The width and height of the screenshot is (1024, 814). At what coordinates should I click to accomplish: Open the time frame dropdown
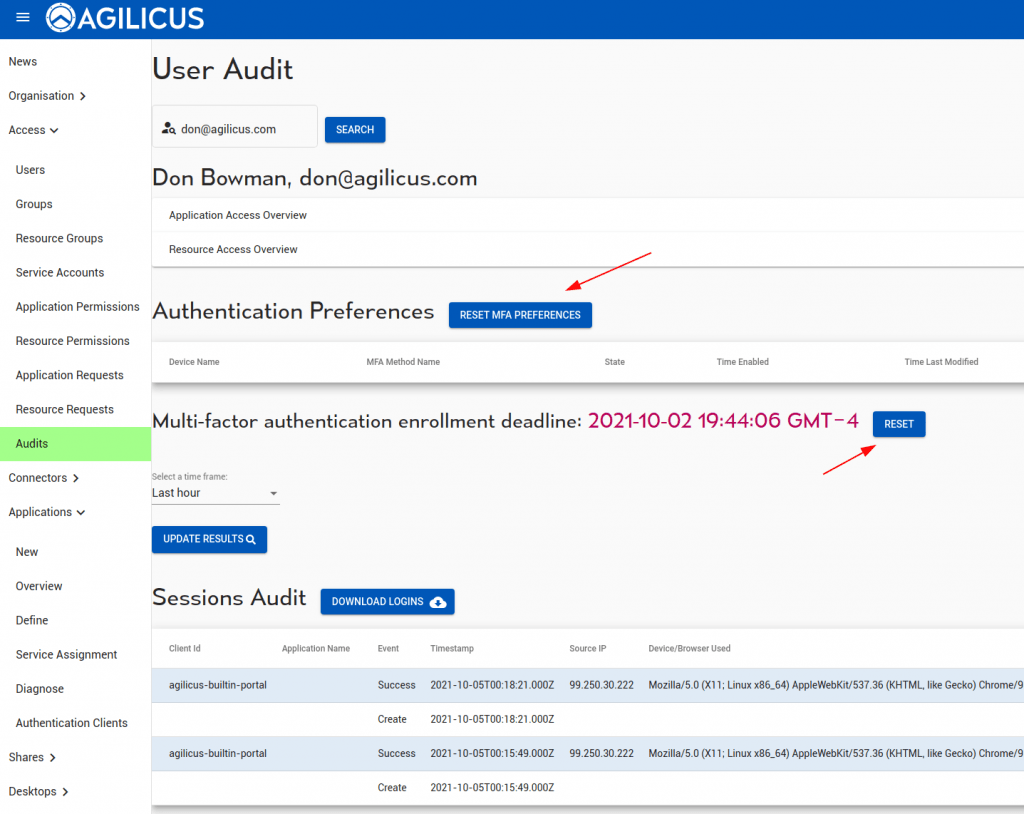(x=215, y=493)
